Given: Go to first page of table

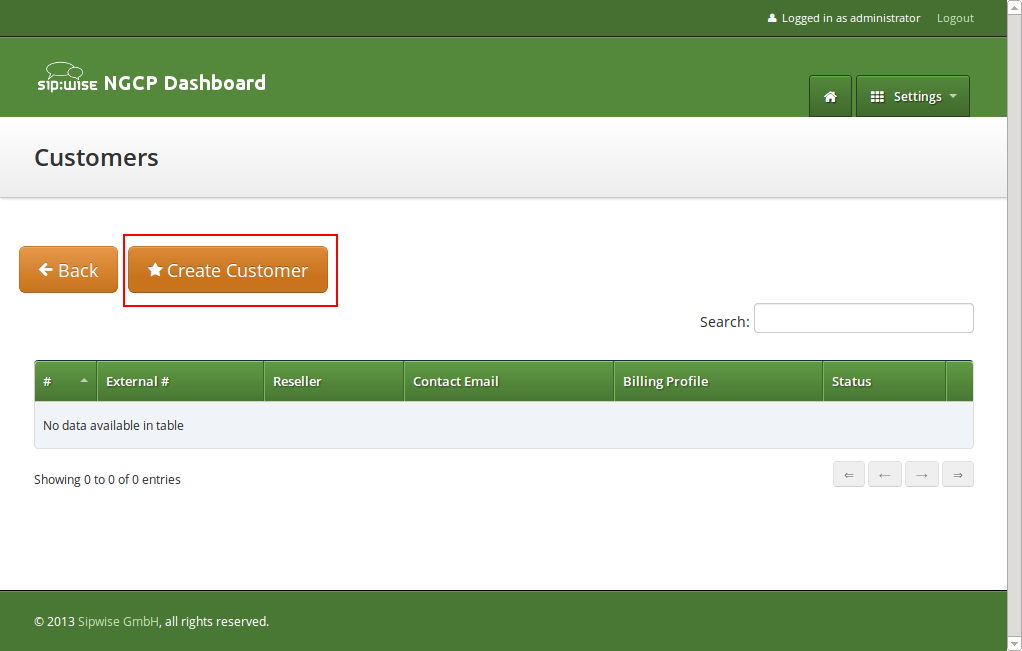Looking at the screenshot, I should click(x=848, y=475).
